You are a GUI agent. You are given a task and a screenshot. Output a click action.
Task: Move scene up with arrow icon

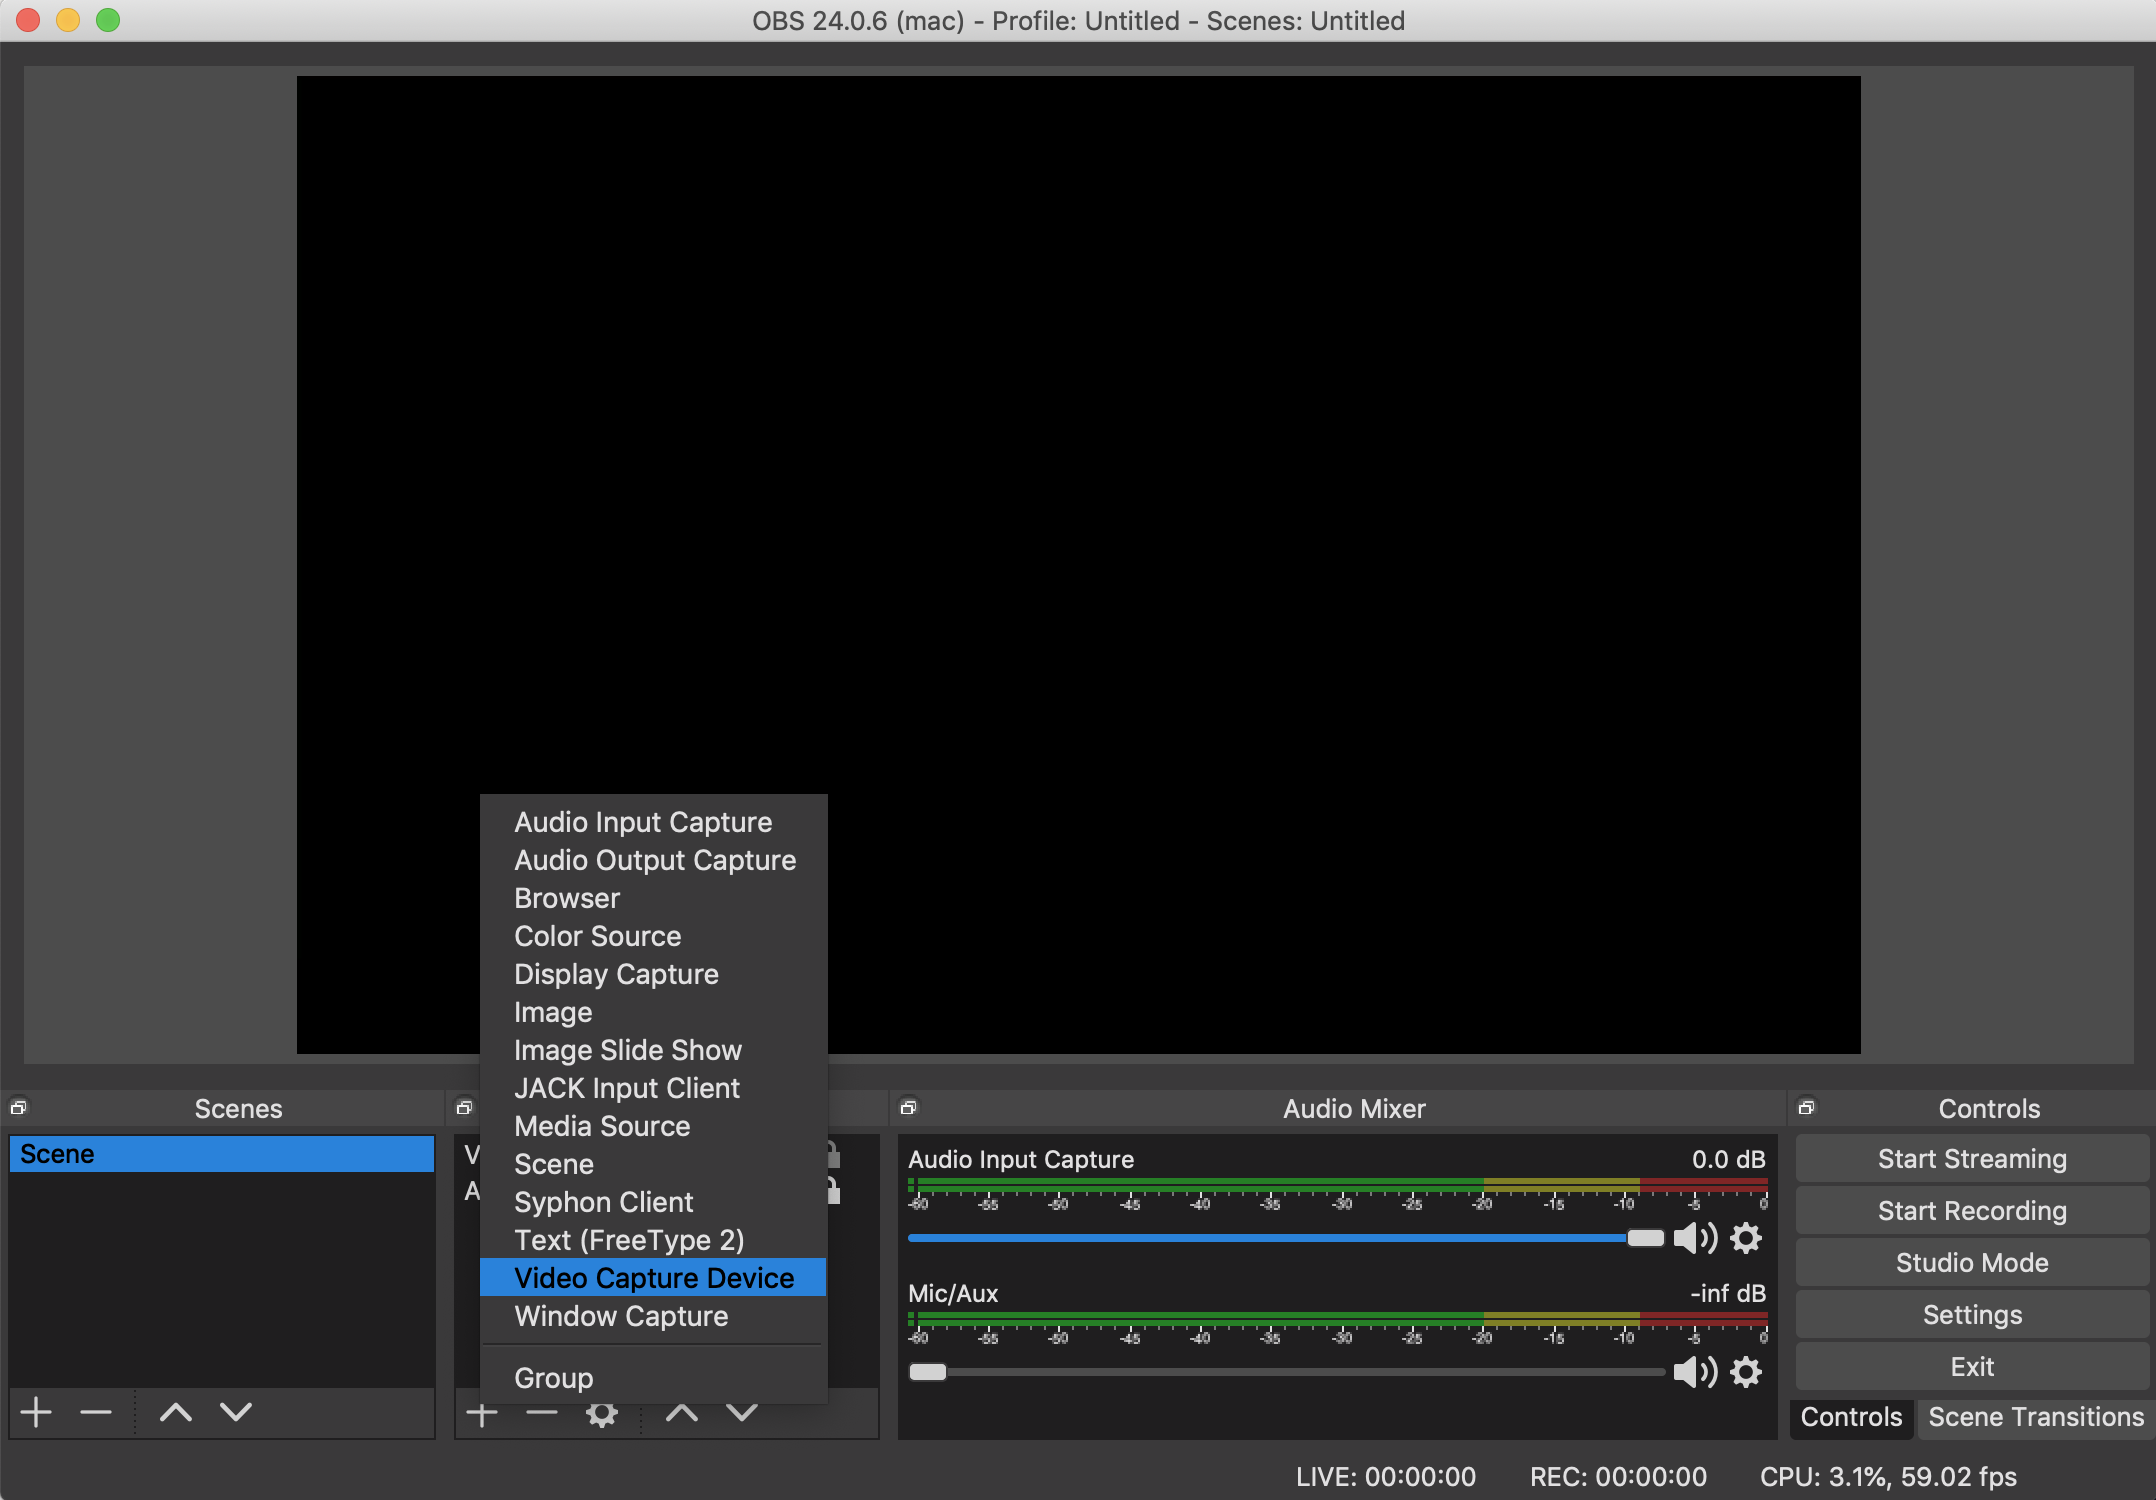(x=176, y=1413)
